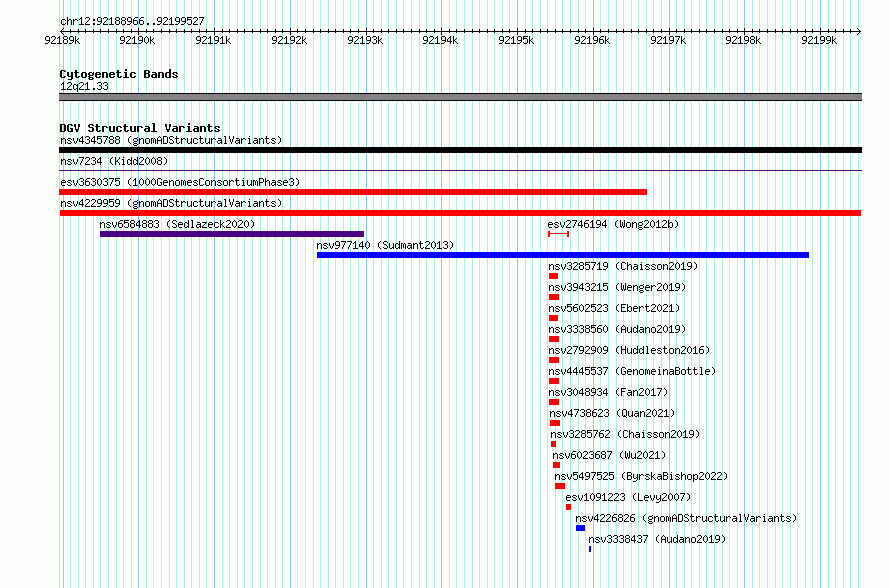Select the black nsv4345788 variant bar
Screen dimensions: 890x588
pyautogui.click(x=460, y=150)
